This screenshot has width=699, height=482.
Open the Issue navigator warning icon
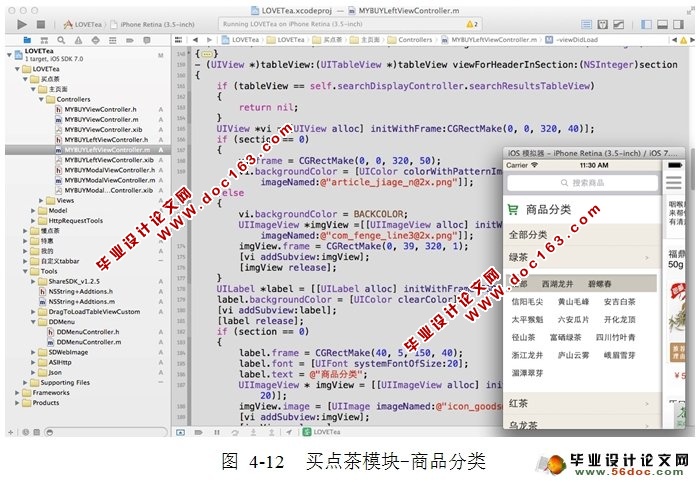(78, 40)
